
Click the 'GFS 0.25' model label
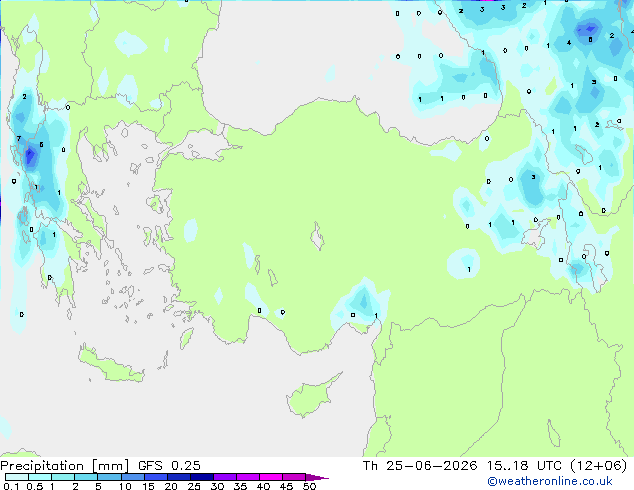[x=169, y=466]
